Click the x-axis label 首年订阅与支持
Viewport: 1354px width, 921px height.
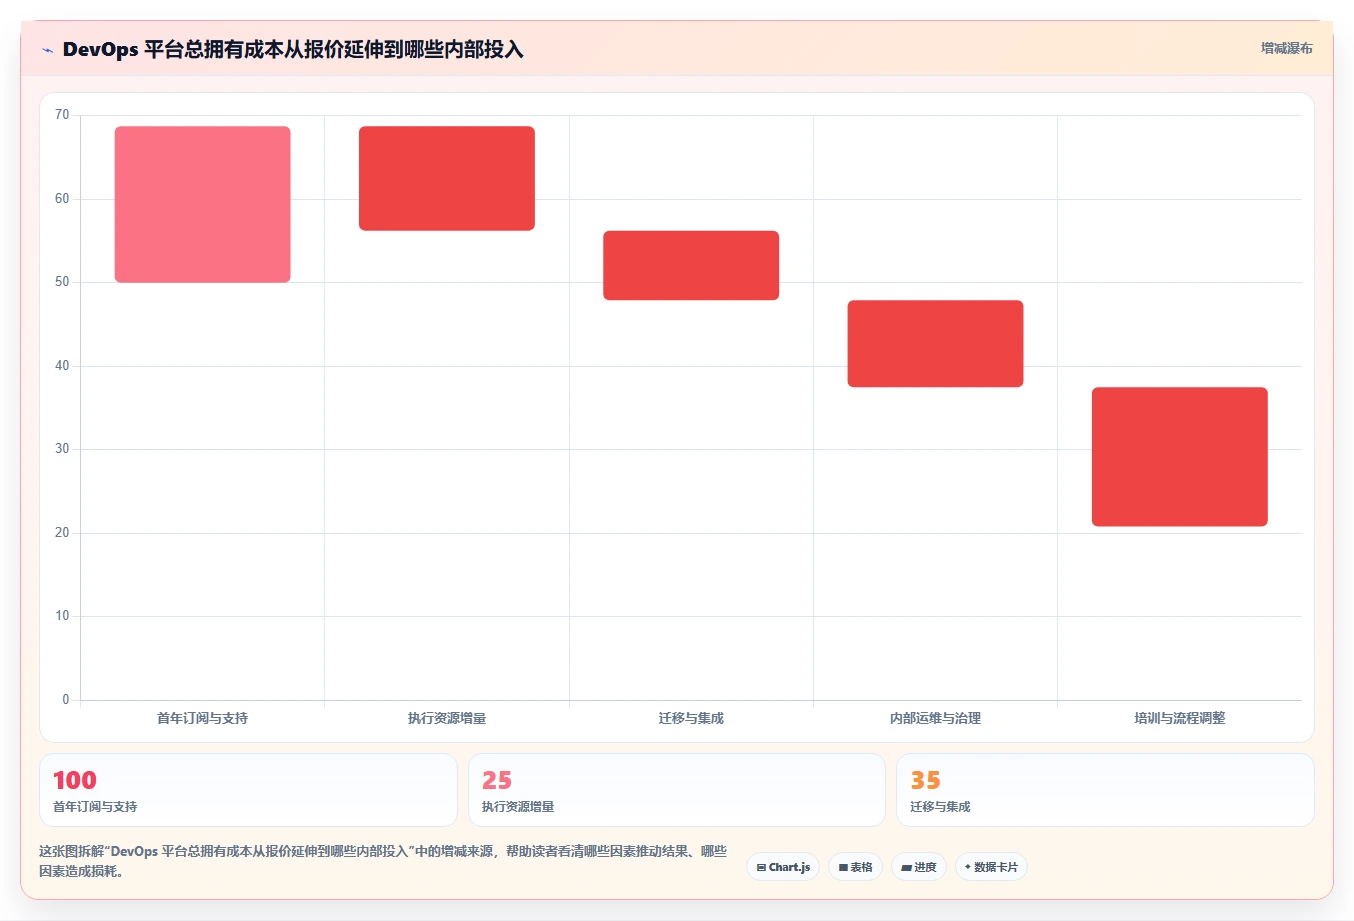[203, 718]
